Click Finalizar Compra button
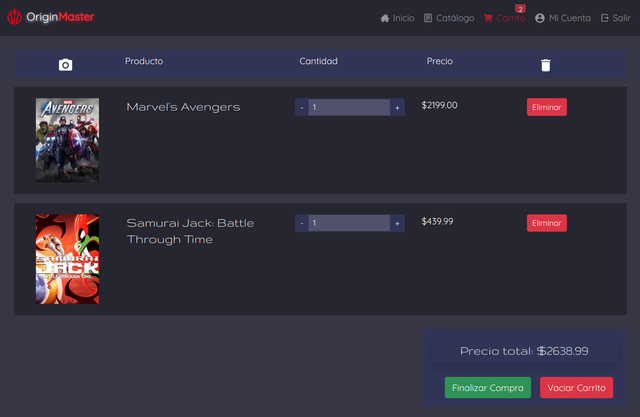Image resolution: width=640 pixels, height=417 pixels. coord(488,387)
